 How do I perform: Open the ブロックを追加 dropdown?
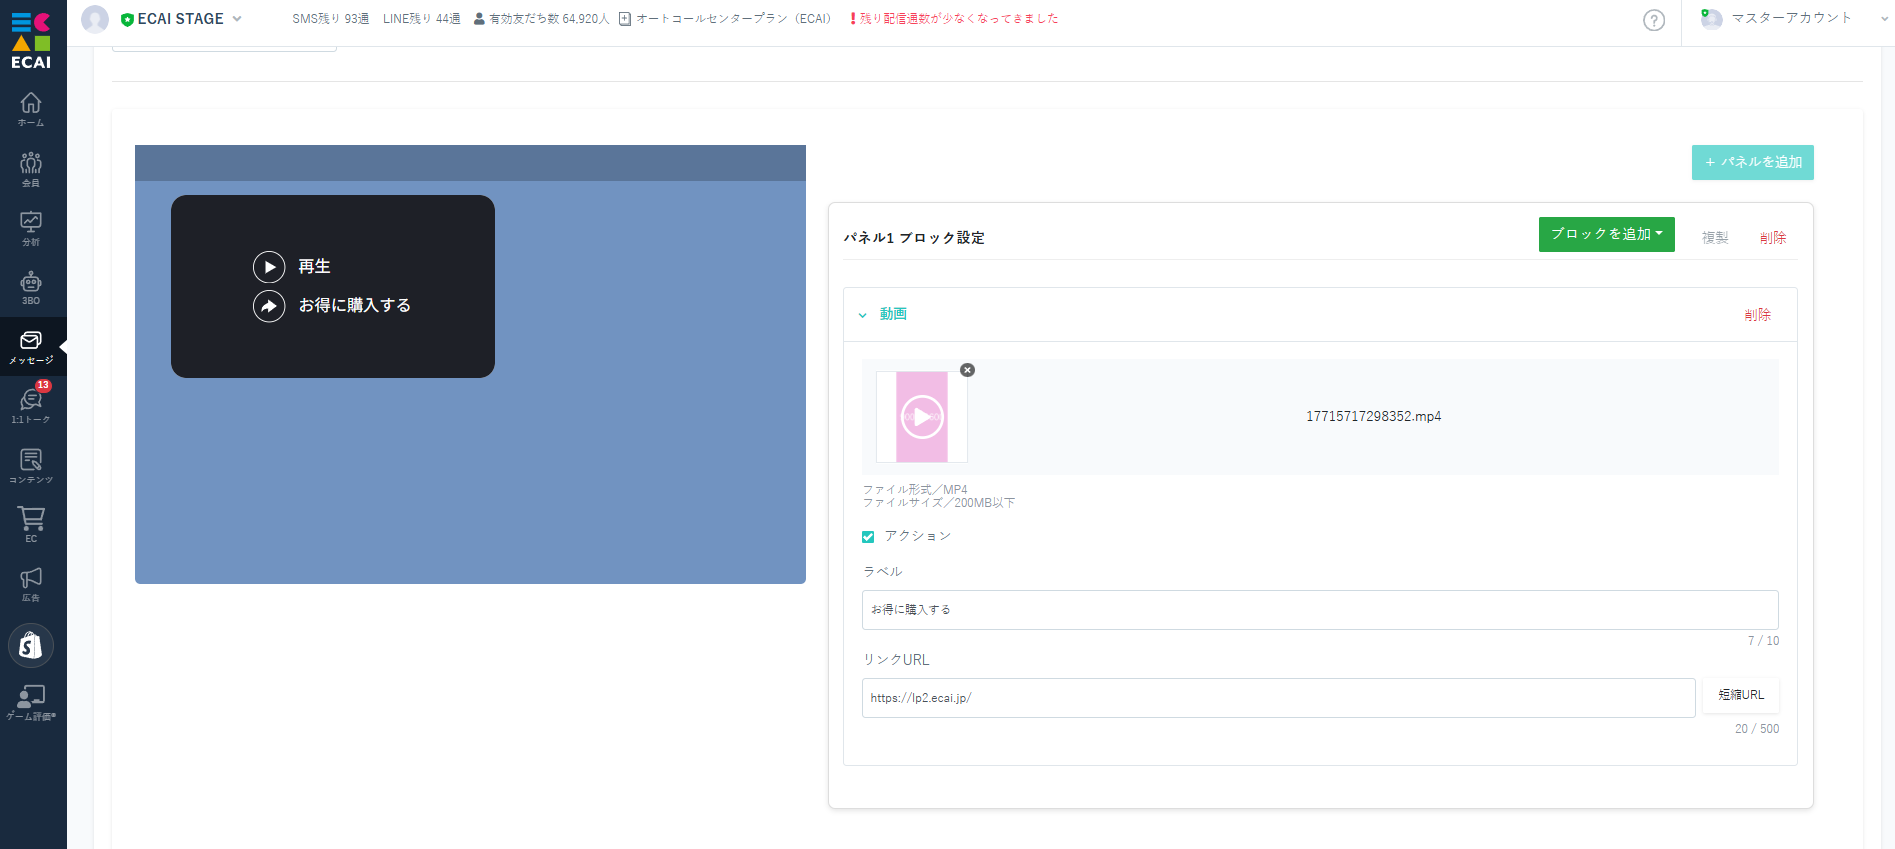coord(1606,235)
